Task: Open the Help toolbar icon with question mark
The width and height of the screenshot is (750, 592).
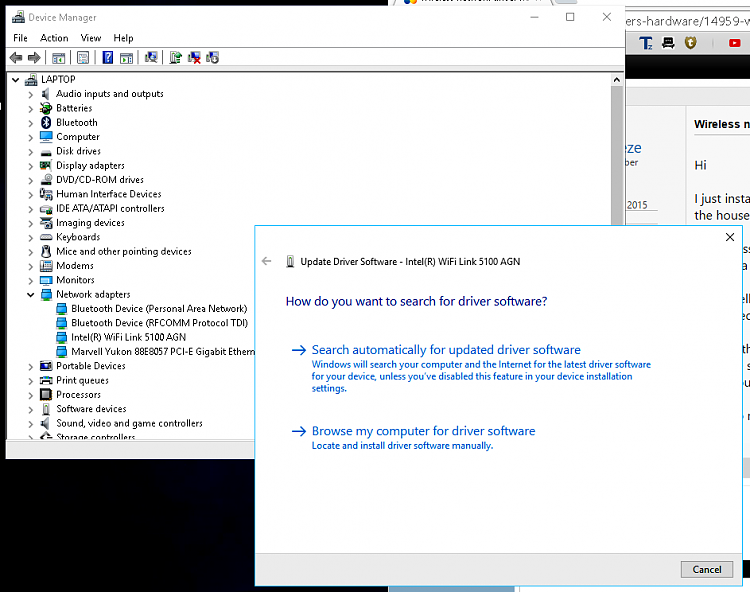Action: coord(108,58)
